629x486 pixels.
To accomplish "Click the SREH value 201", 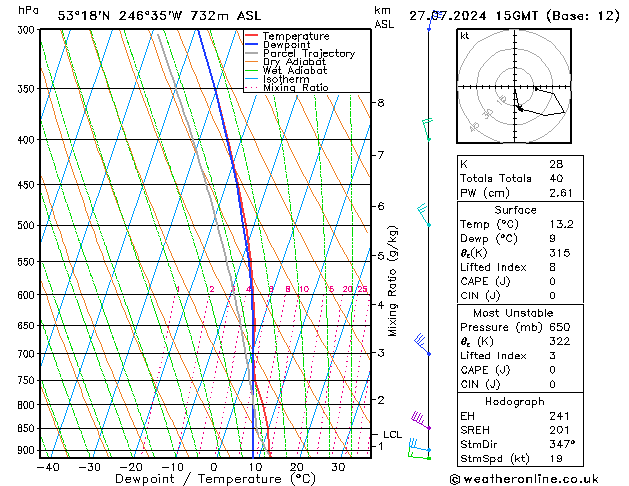I will tap(559, 430).
